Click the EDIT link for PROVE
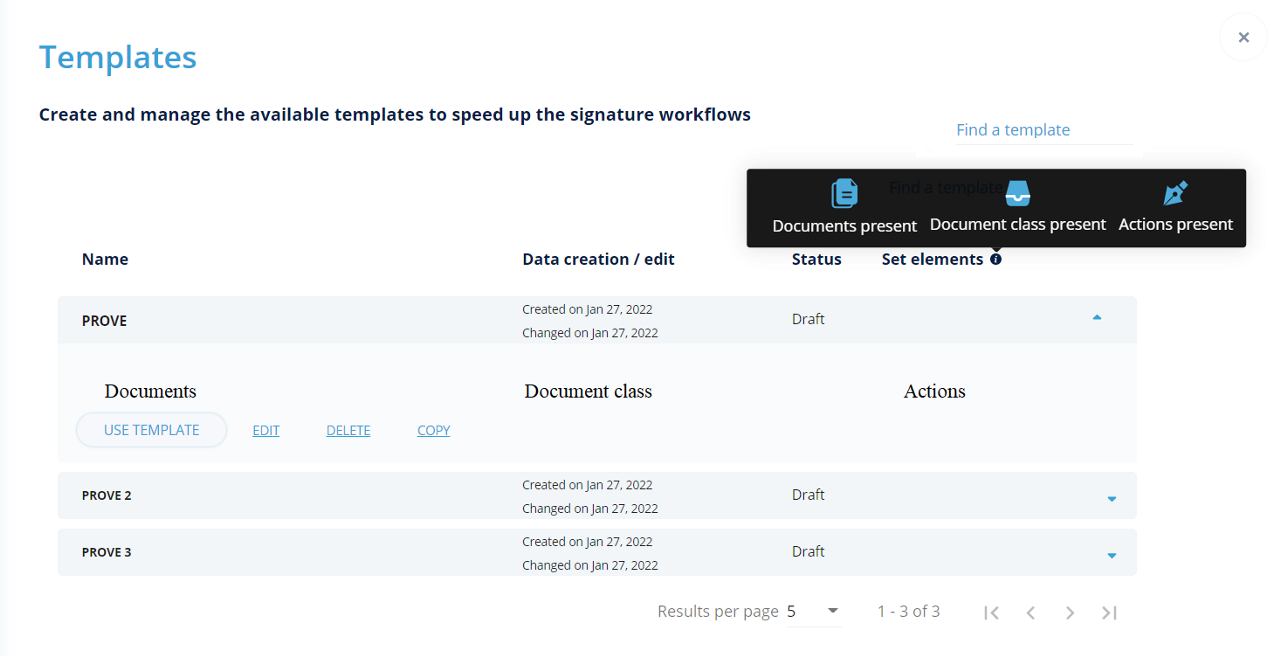The width and height of the screenshot is (1280, 657). point(266,431)
